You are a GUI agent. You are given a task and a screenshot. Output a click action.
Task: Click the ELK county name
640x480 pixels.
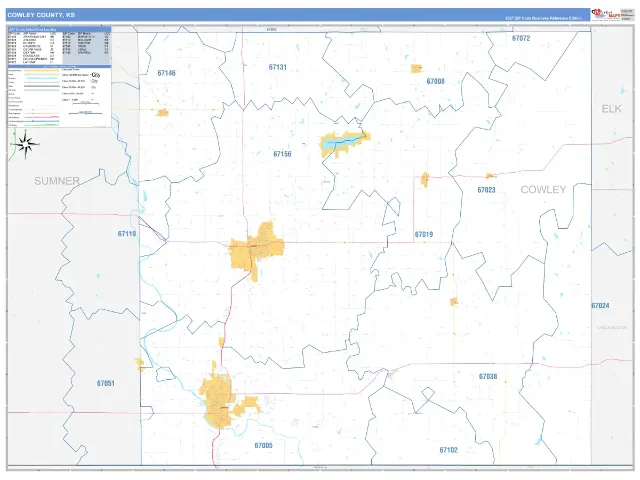[611, 109]
